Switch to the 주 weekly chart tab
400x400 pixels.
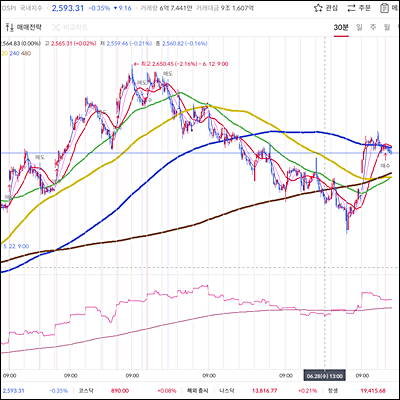[x=373, y=27]
